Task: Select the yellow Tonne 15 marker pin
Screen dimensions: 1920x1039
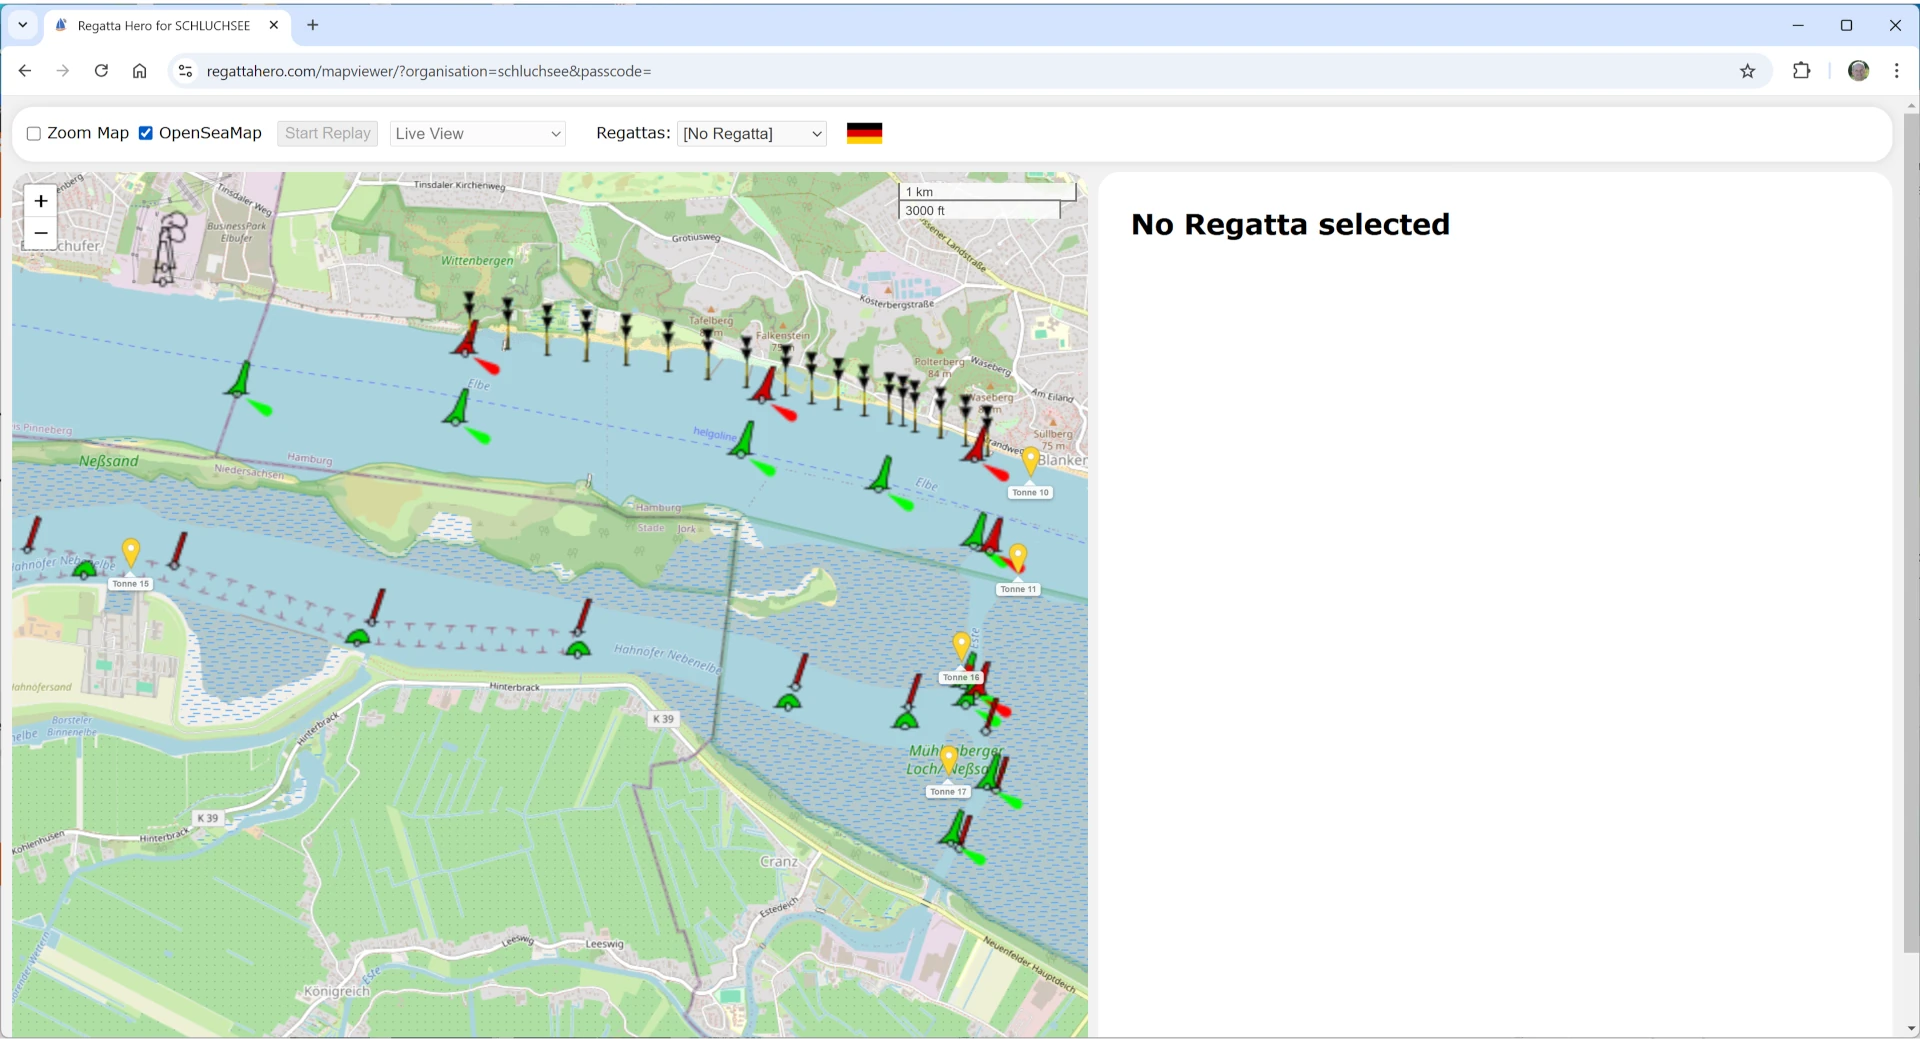Action: tap(131, 552)
